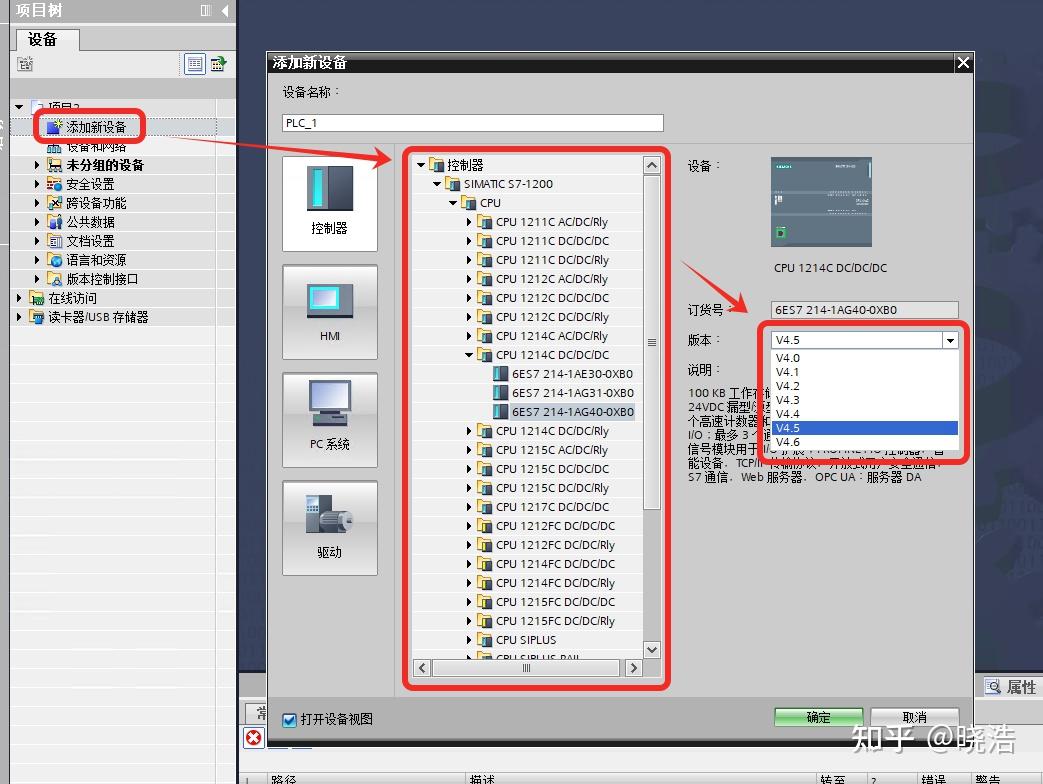
Task: Open the 版本 version dropdown arrow
Action: [x=951, y=340]
